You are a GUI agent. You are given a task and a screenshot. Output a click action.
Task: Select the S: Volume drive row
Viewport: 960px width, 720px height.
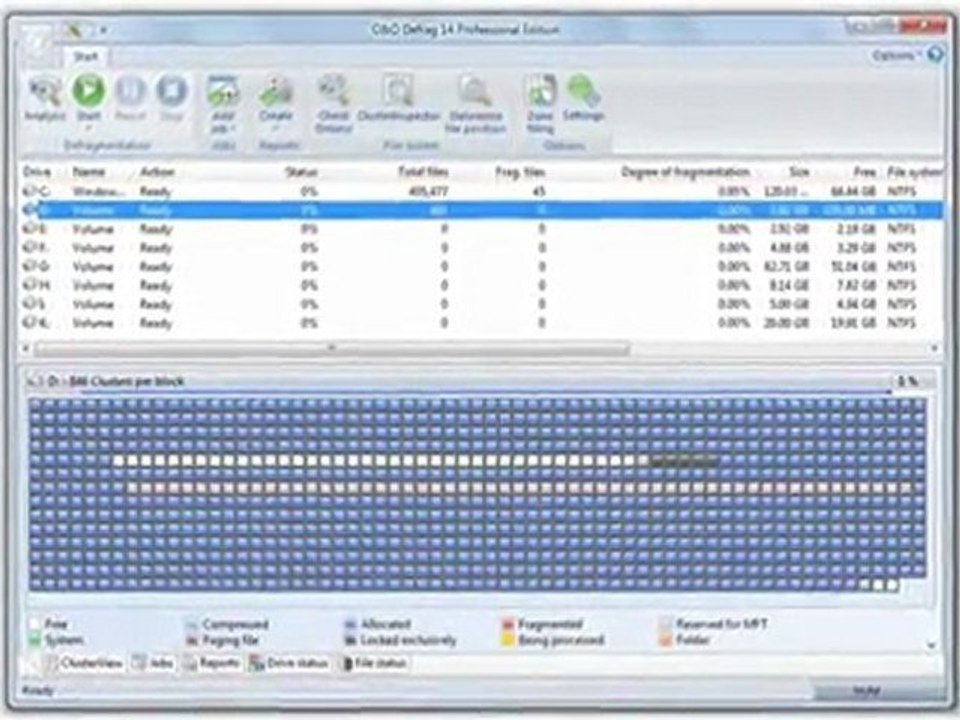point(481,304)
